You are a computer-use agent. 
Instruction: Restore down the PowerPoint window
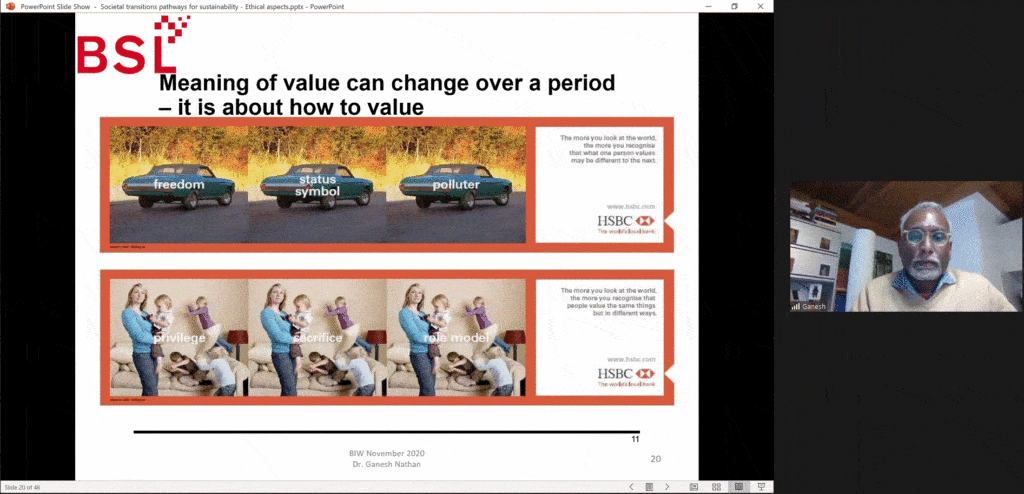coord(734,6)
